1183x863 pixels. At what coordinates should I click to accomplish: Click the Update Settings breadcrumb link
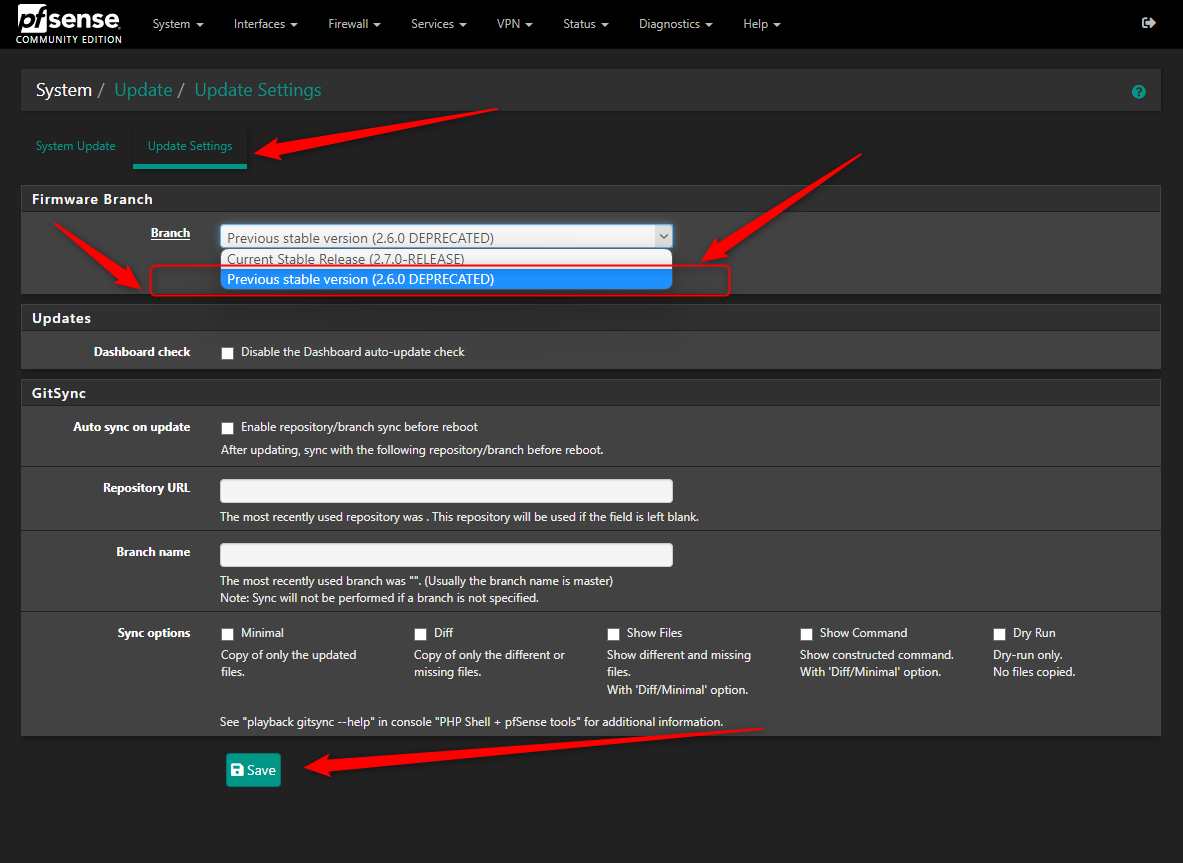(x=258, y=90)
